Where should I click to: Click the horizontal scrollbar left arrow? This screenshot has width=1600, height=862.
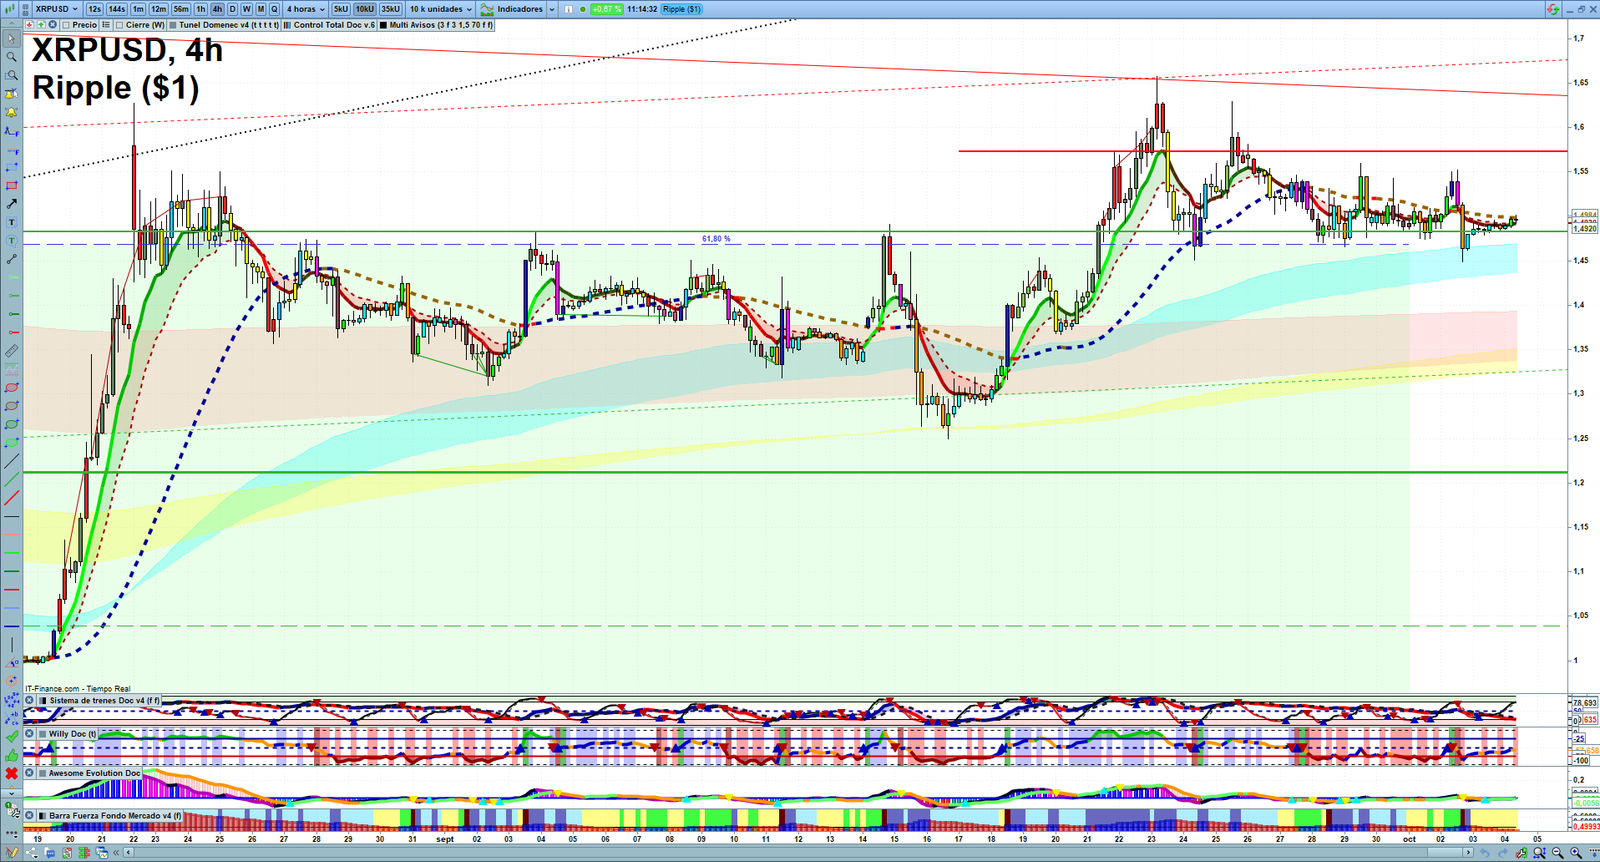click(129, 853)
